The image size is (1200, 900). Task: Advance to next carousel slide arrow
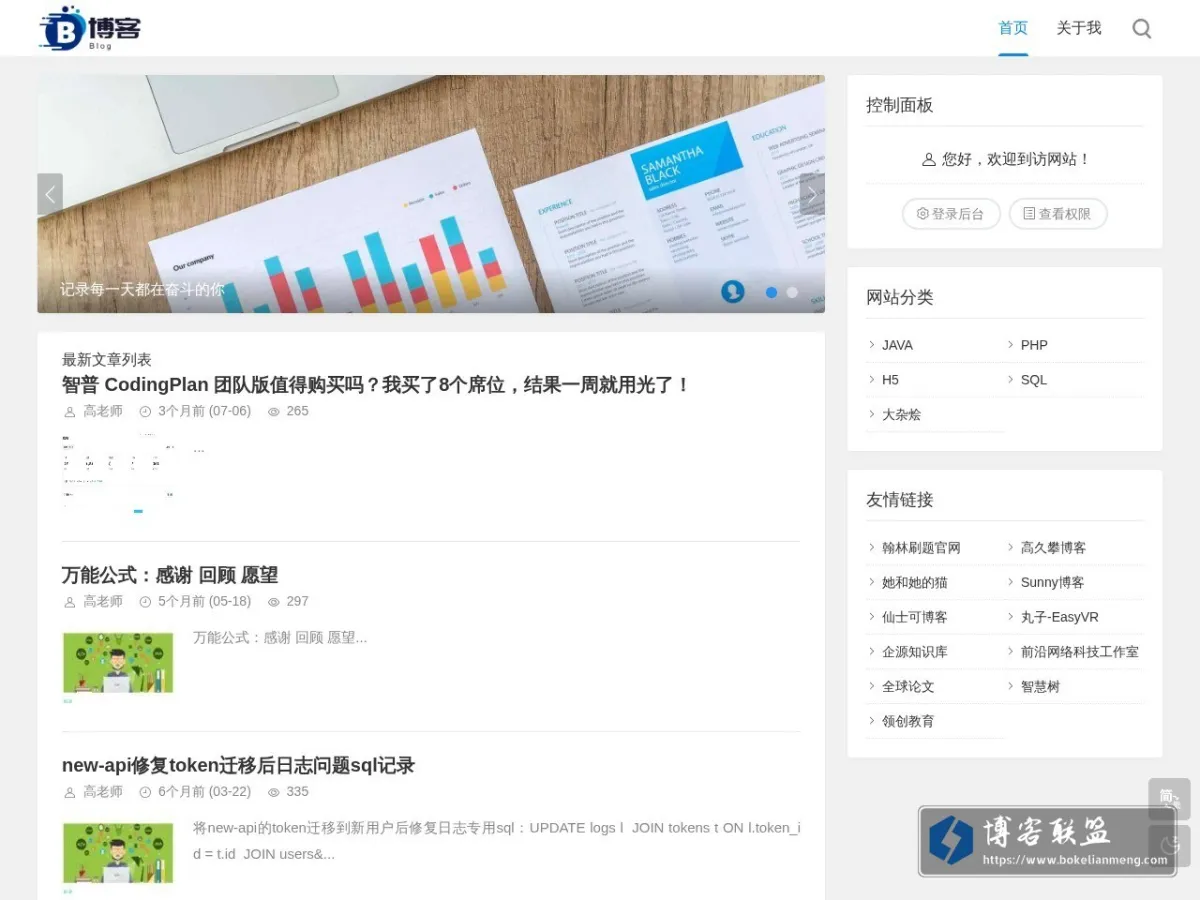[812, 194]
